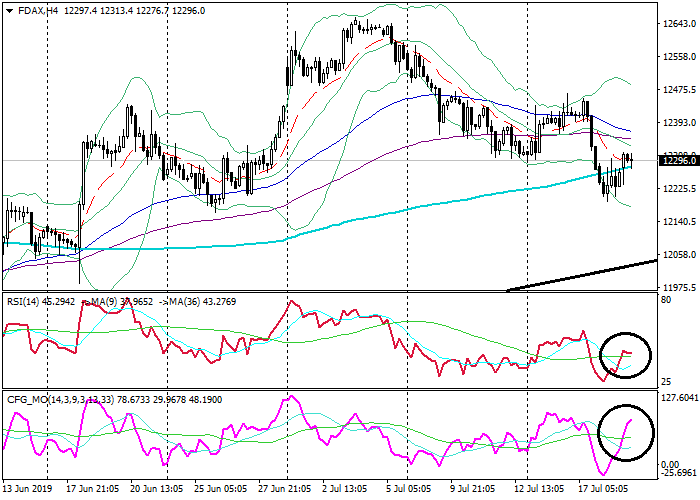Select the black circle on CFG_MO panel
Image resolution: width=700 pixels, height=500 pixels.
[x=625, y=432]
